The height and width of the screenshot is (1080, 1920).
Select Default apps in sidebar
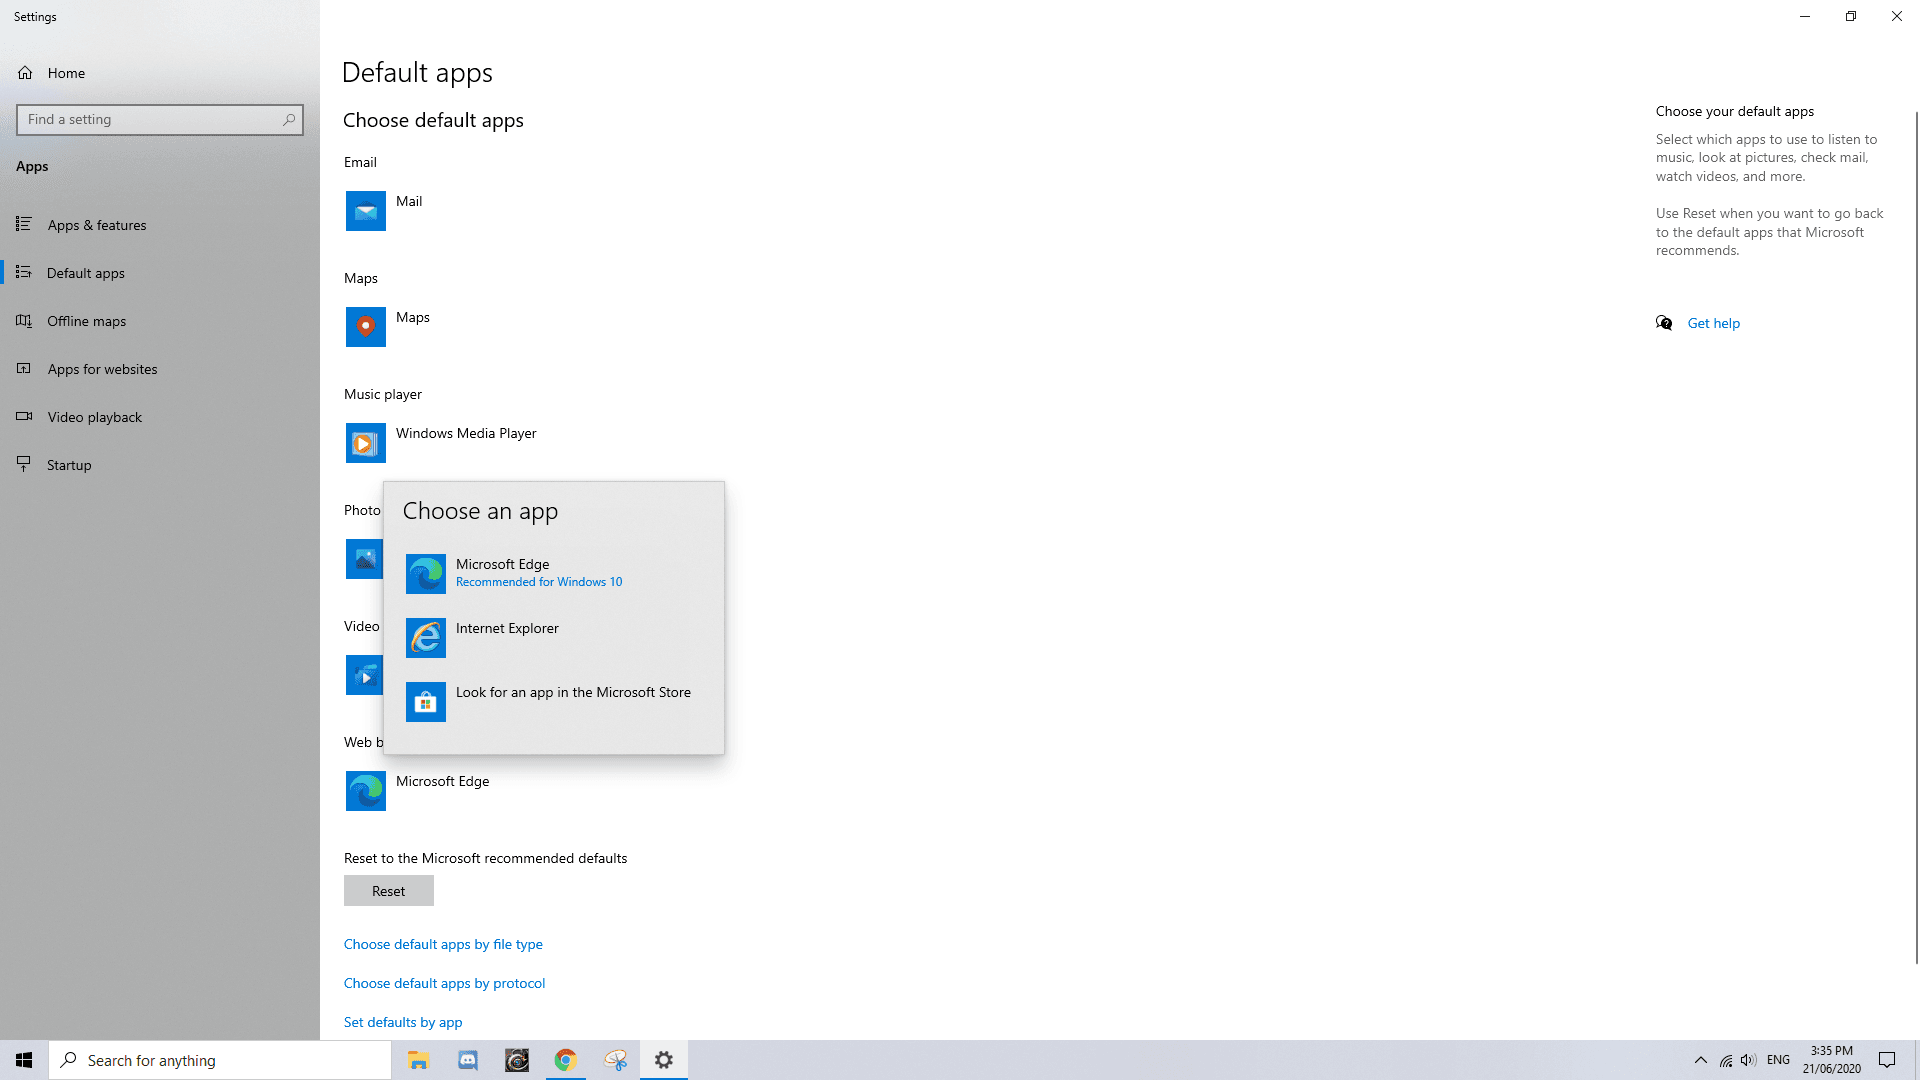tap(160, 273)
